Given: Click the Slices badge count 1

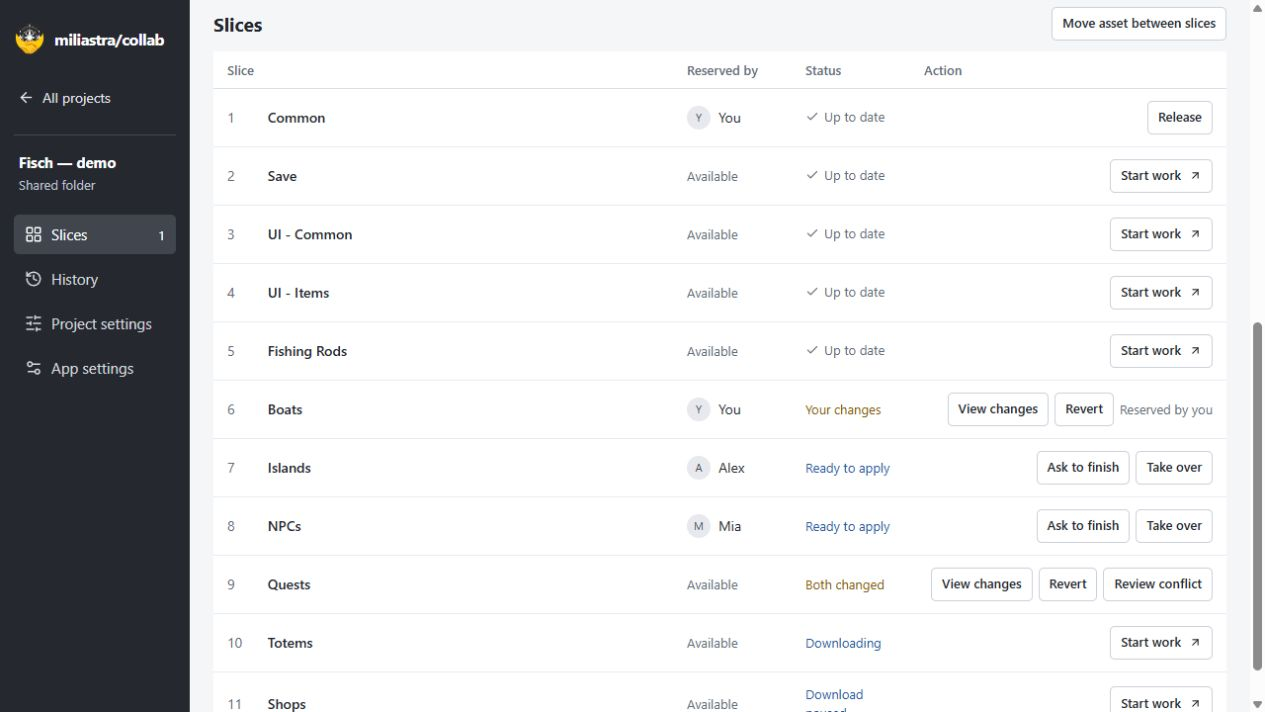Looking at the screenshot, I should tap(161, 236).
